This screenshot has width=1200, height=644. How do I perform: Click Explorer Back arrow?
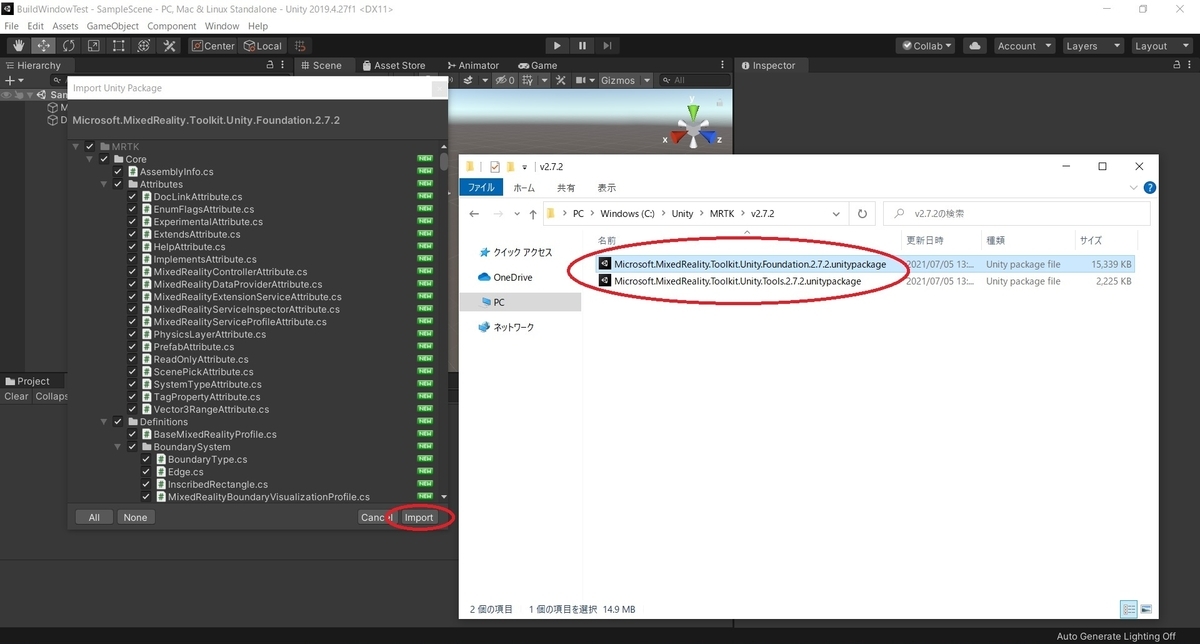[474, 214]
